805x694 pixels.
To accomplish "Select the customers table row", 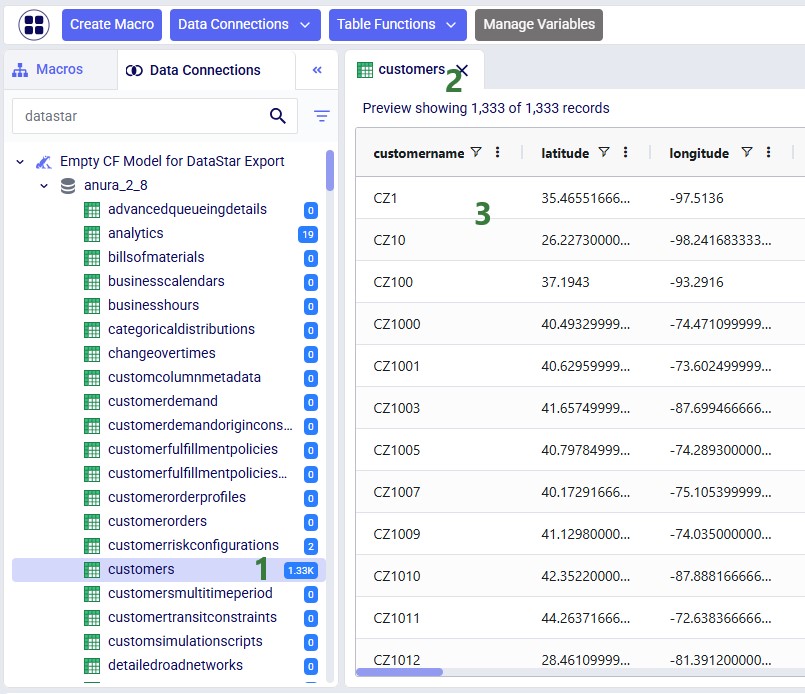I will coord(168,570).
